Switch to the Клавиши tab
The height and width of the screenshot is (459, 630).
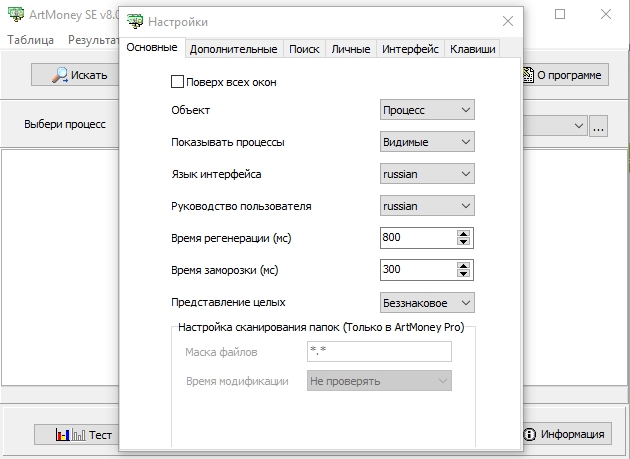click(472, 49)
